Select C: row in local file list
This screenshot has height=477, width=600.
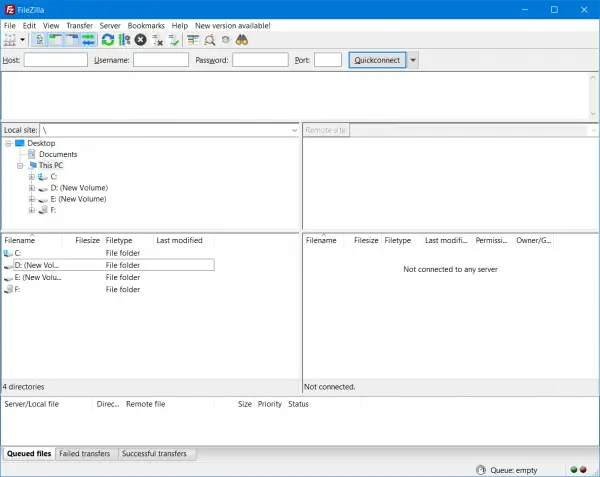(x=108, y=253)
